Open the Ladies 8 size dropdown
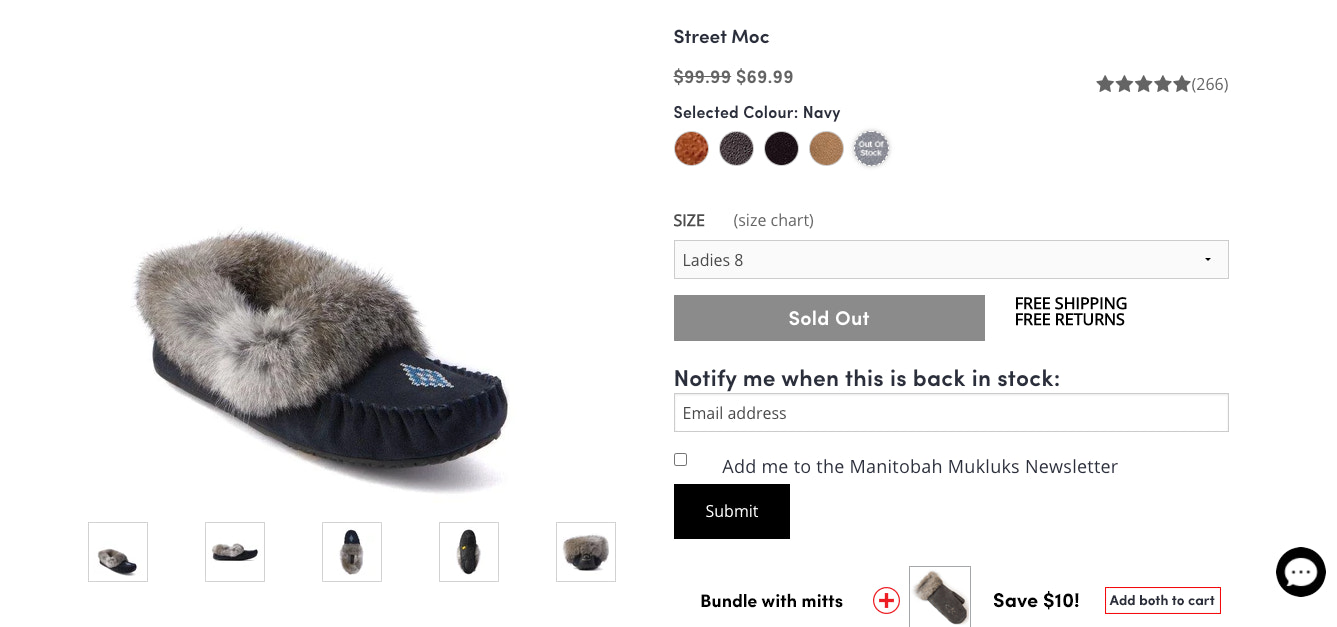 tap(951, 259)
